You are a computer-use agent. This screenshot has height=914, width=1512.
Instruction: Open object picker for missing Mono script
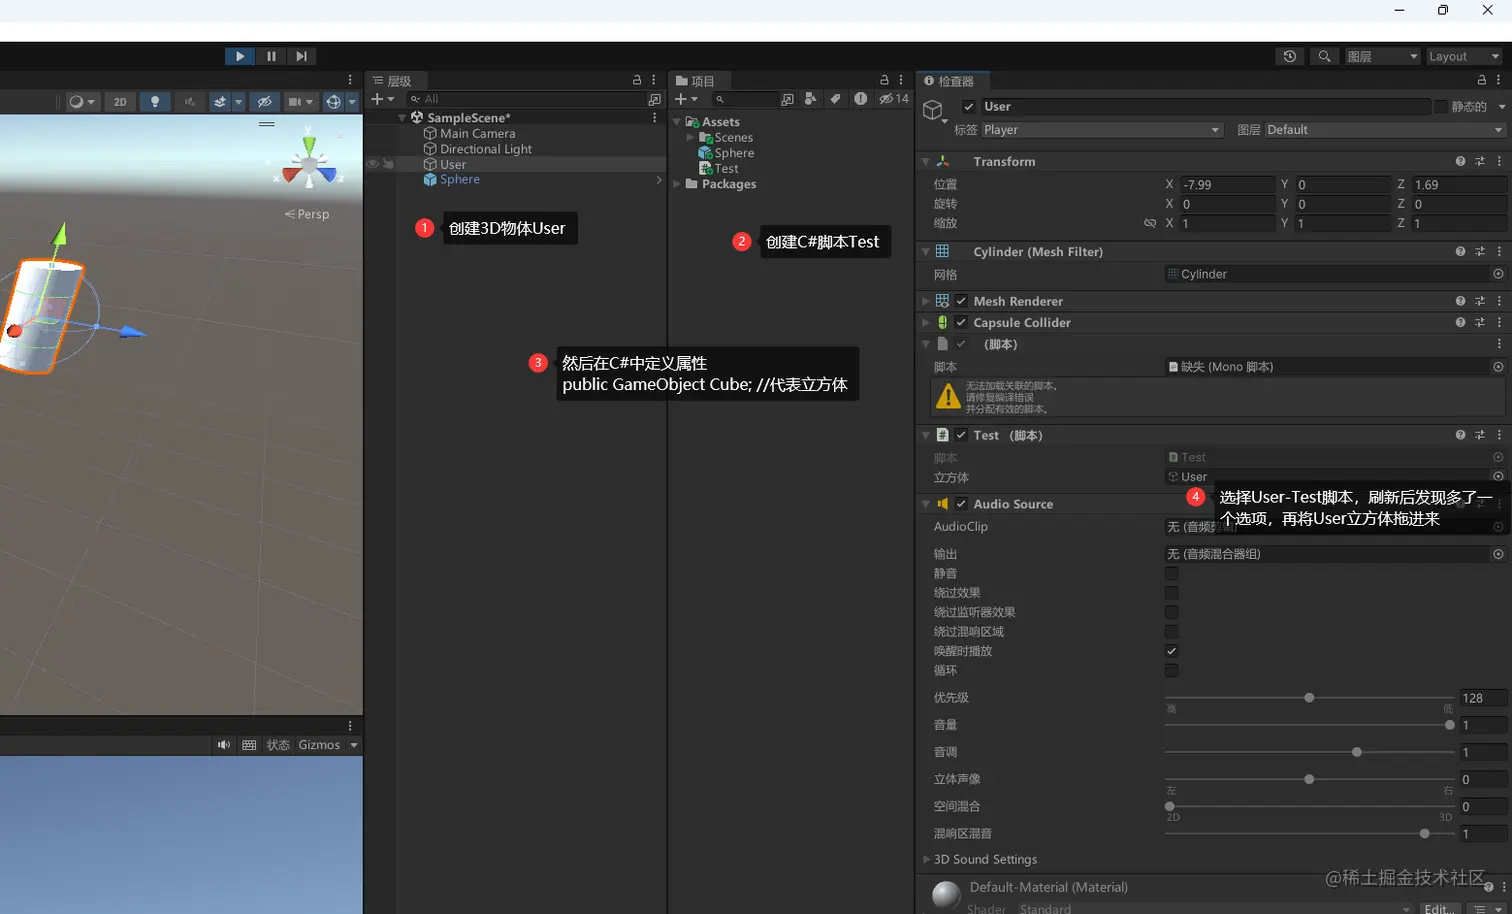coord(1498,367)
